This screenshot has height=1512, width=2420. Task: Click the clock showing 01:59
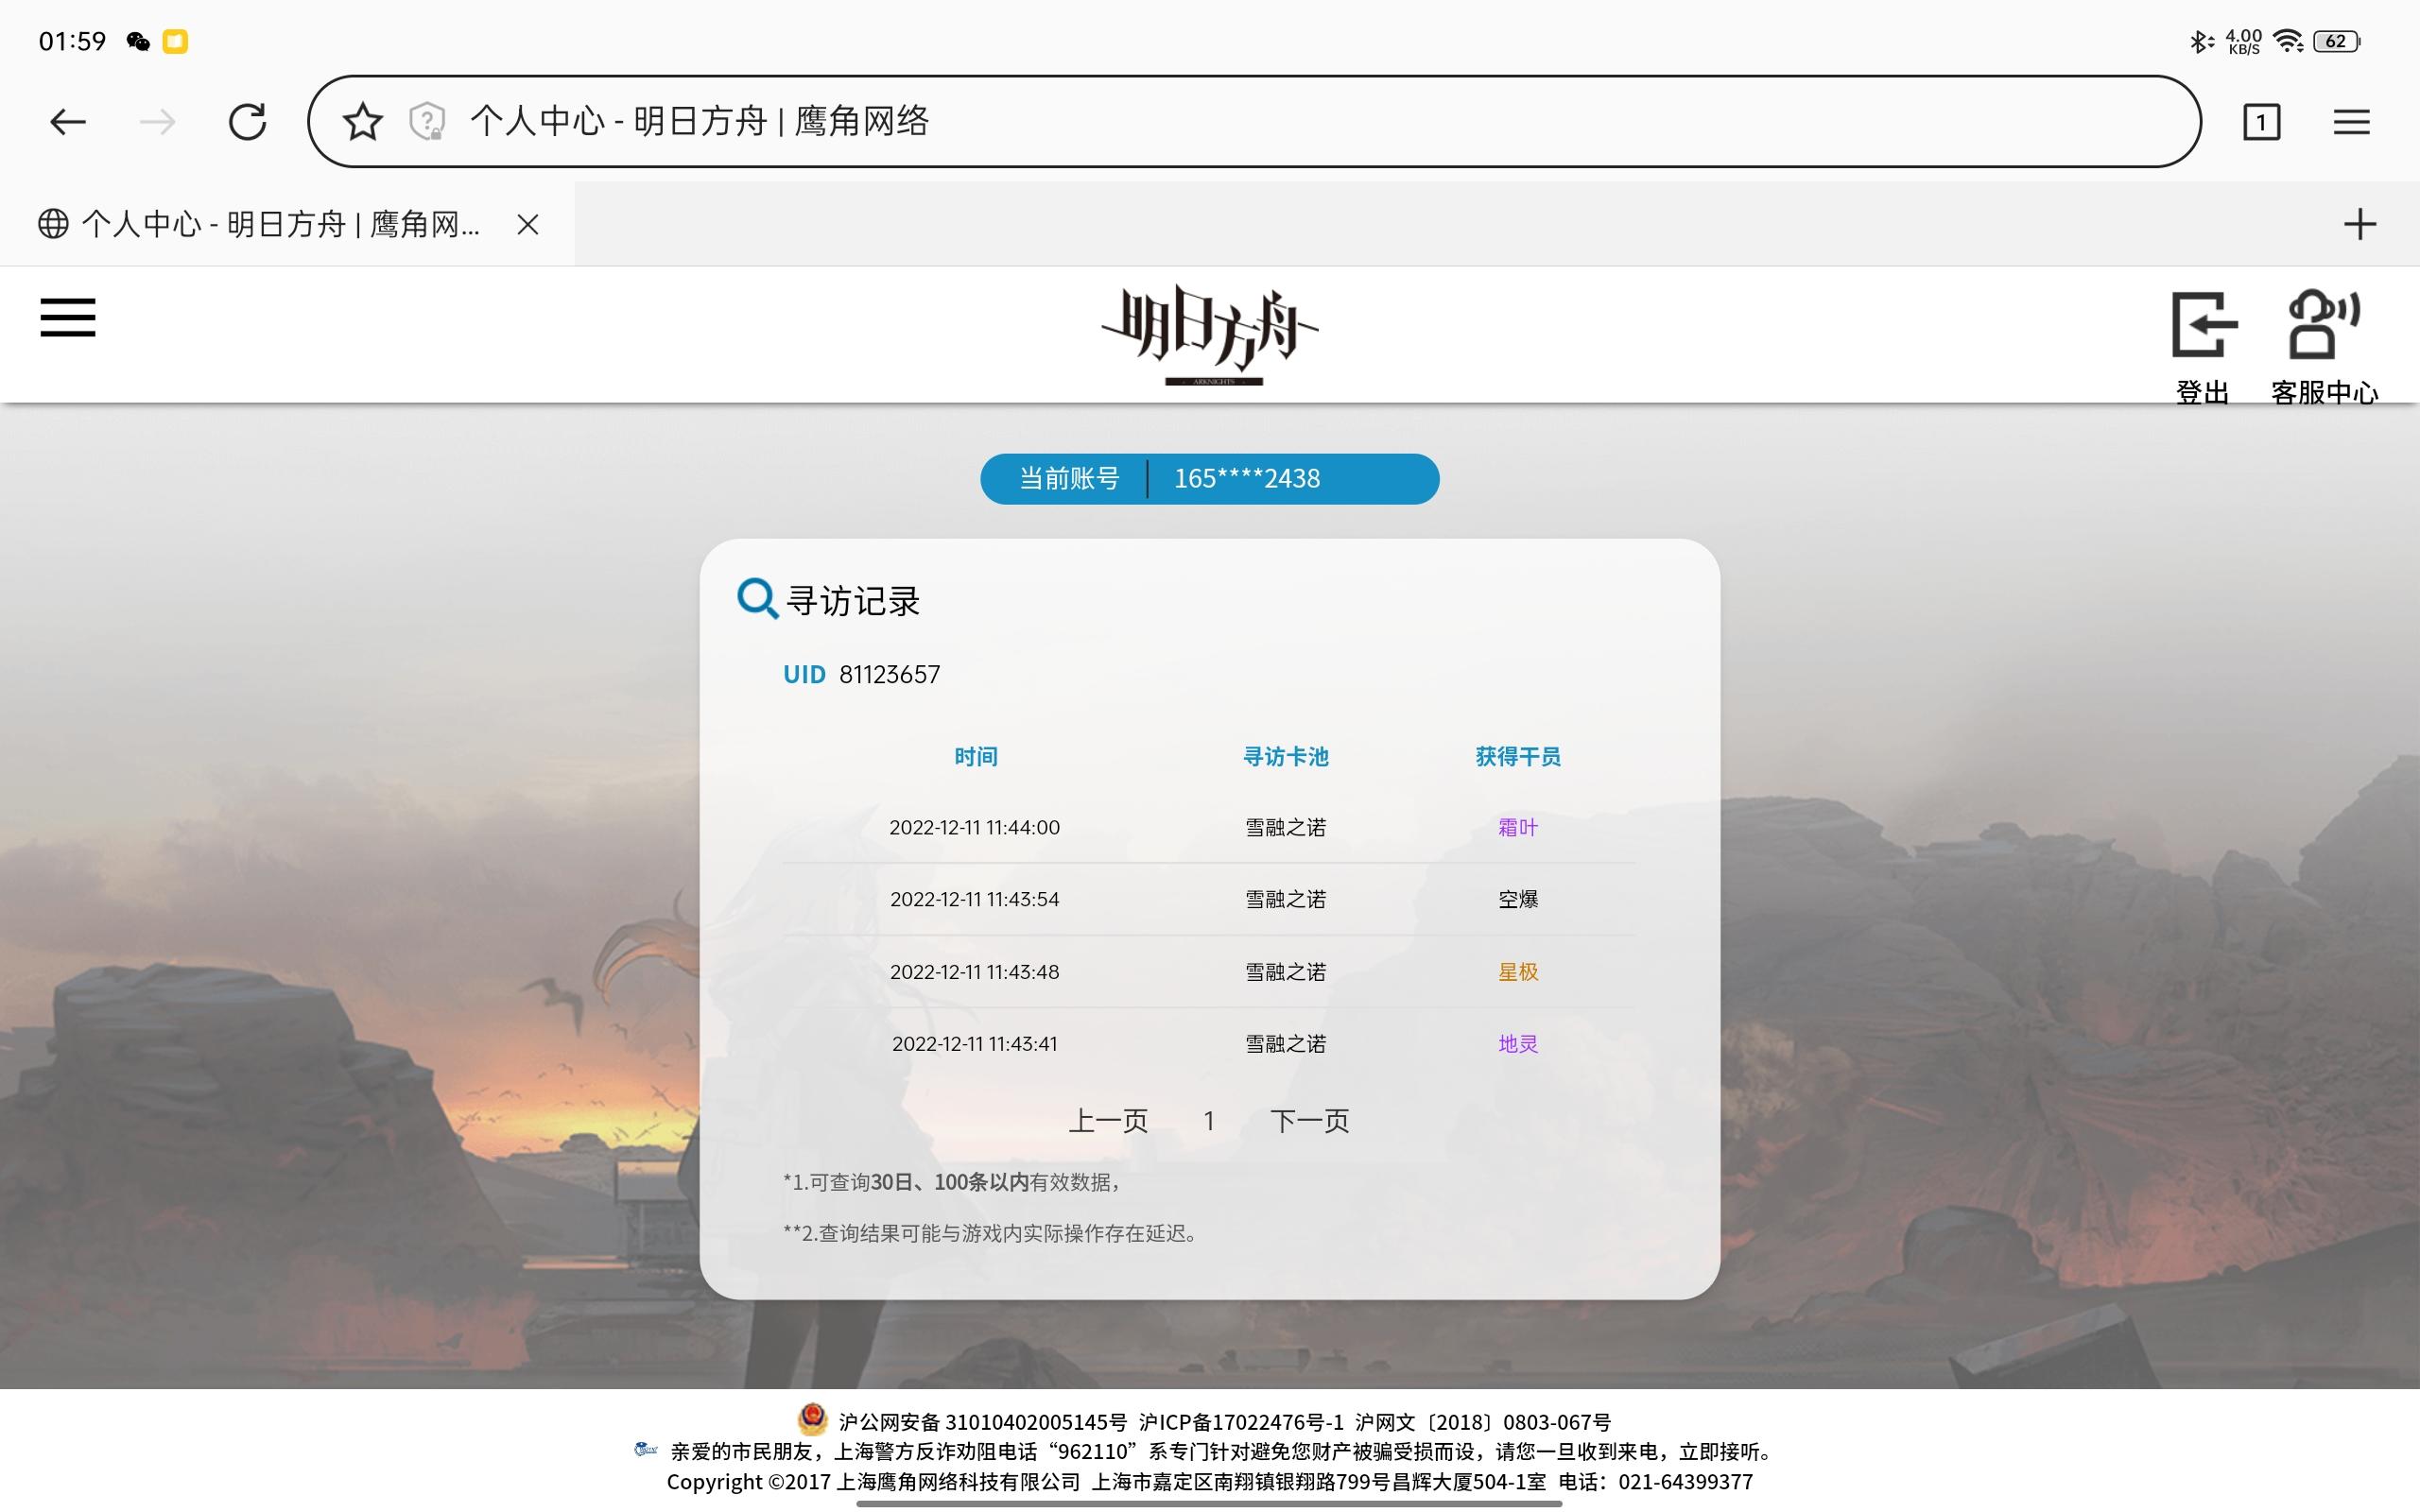tap(72, 41)
